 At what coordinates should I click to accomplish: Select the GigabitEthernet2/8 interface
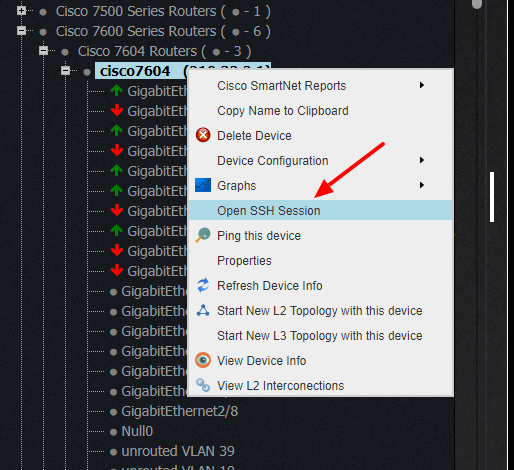coord(180,411)
